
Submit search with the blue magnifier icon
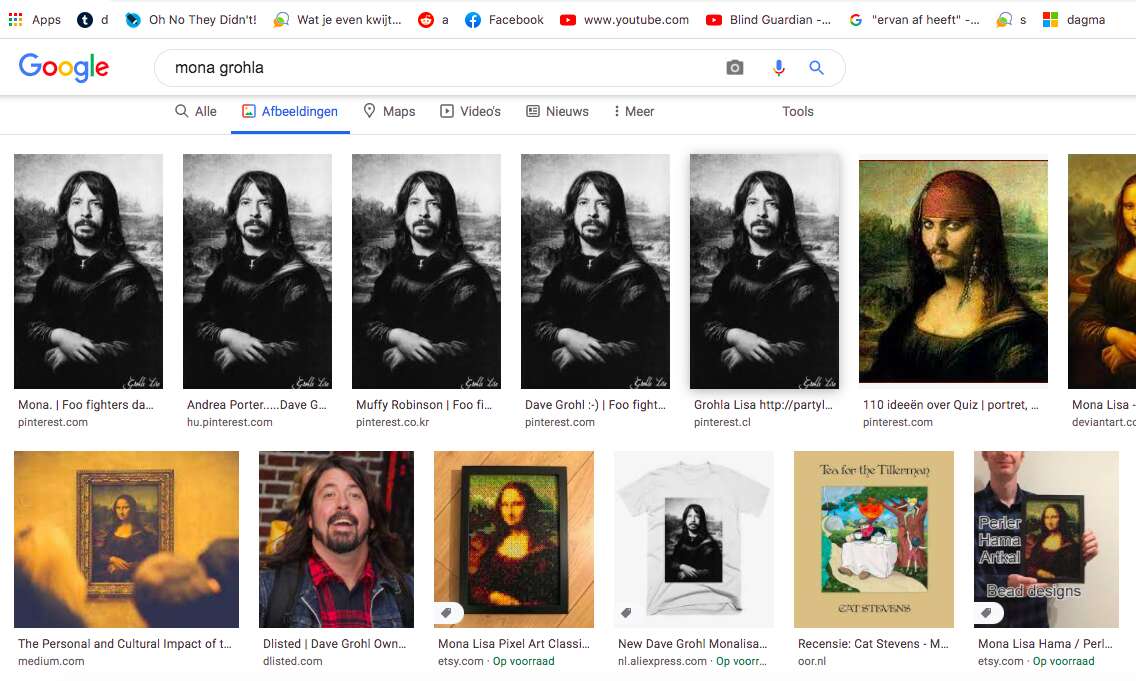816,67
